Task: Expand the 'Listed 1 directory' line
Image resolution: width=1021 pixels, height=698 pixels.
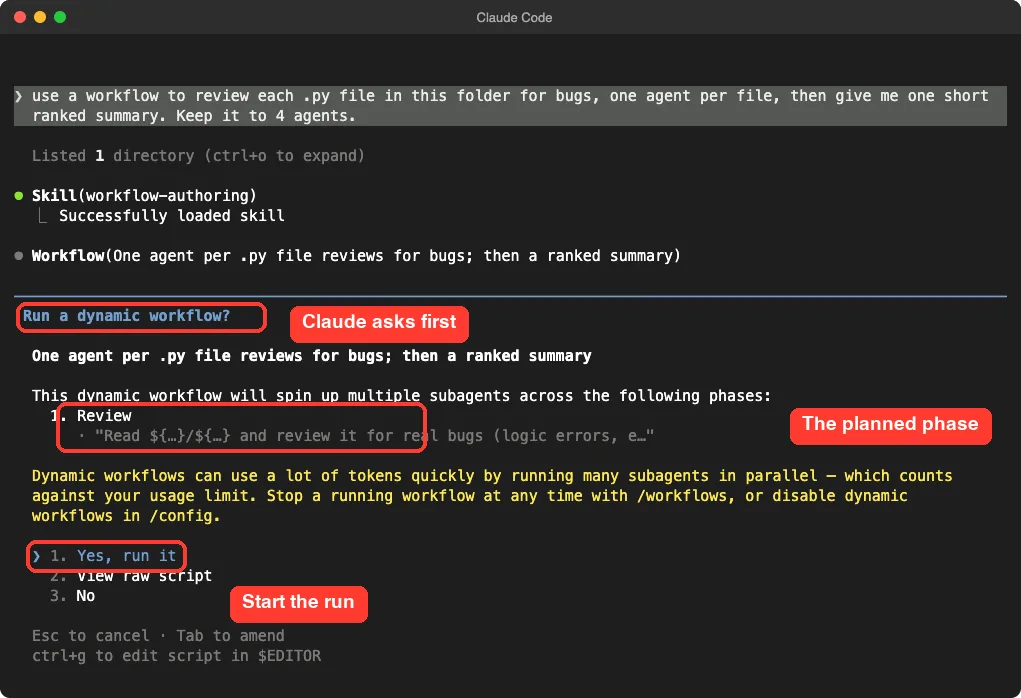Action: pyautogui.click(x=198, y=156)
